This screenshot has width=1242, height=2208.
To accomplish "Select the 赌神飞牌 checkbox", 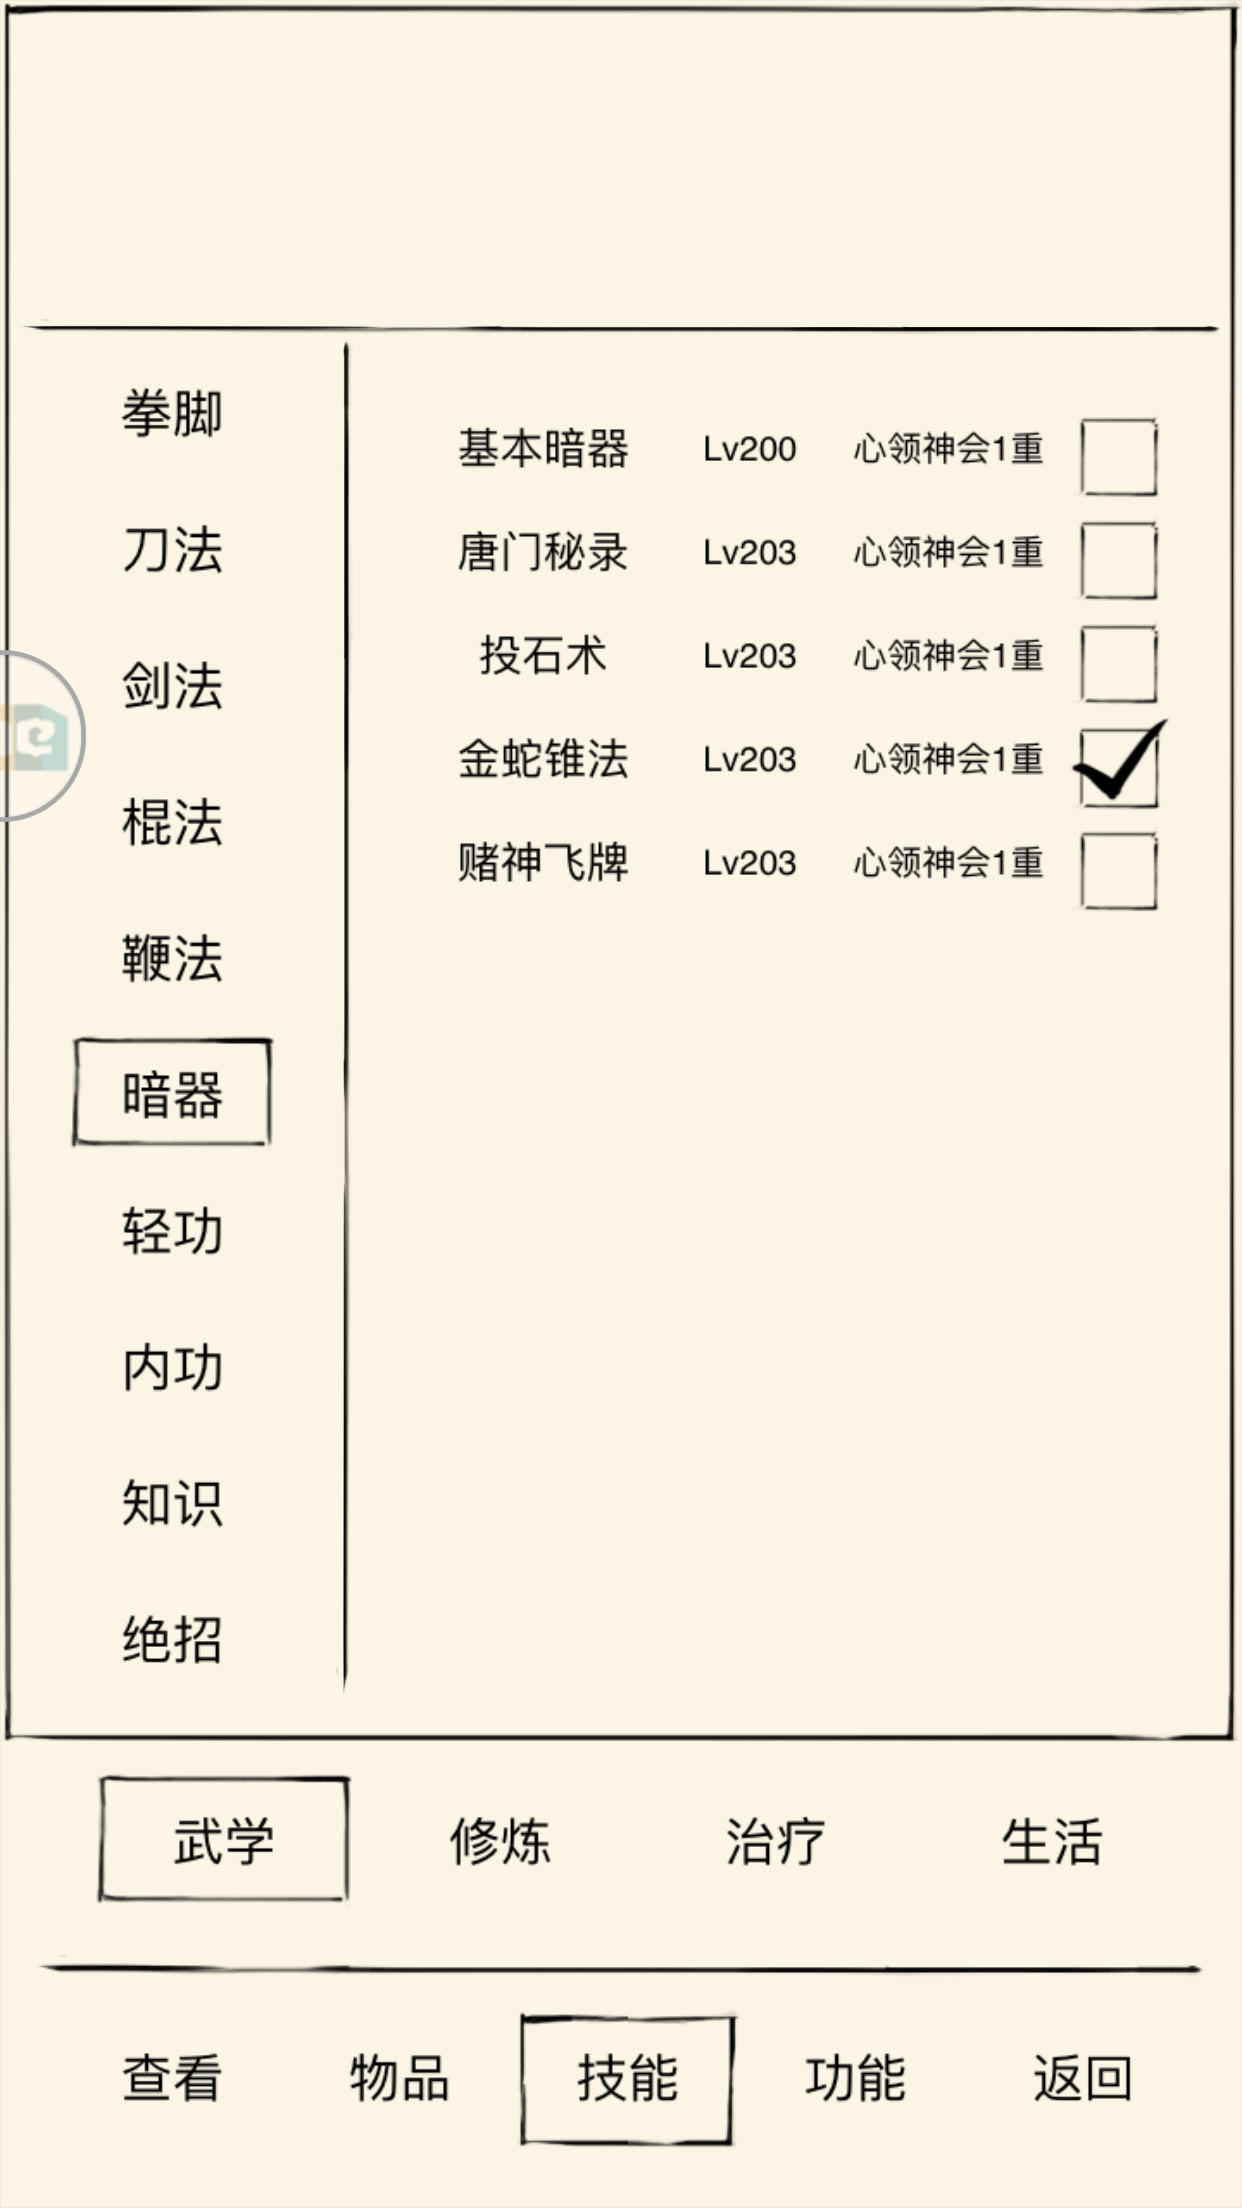I will 1118,871.
